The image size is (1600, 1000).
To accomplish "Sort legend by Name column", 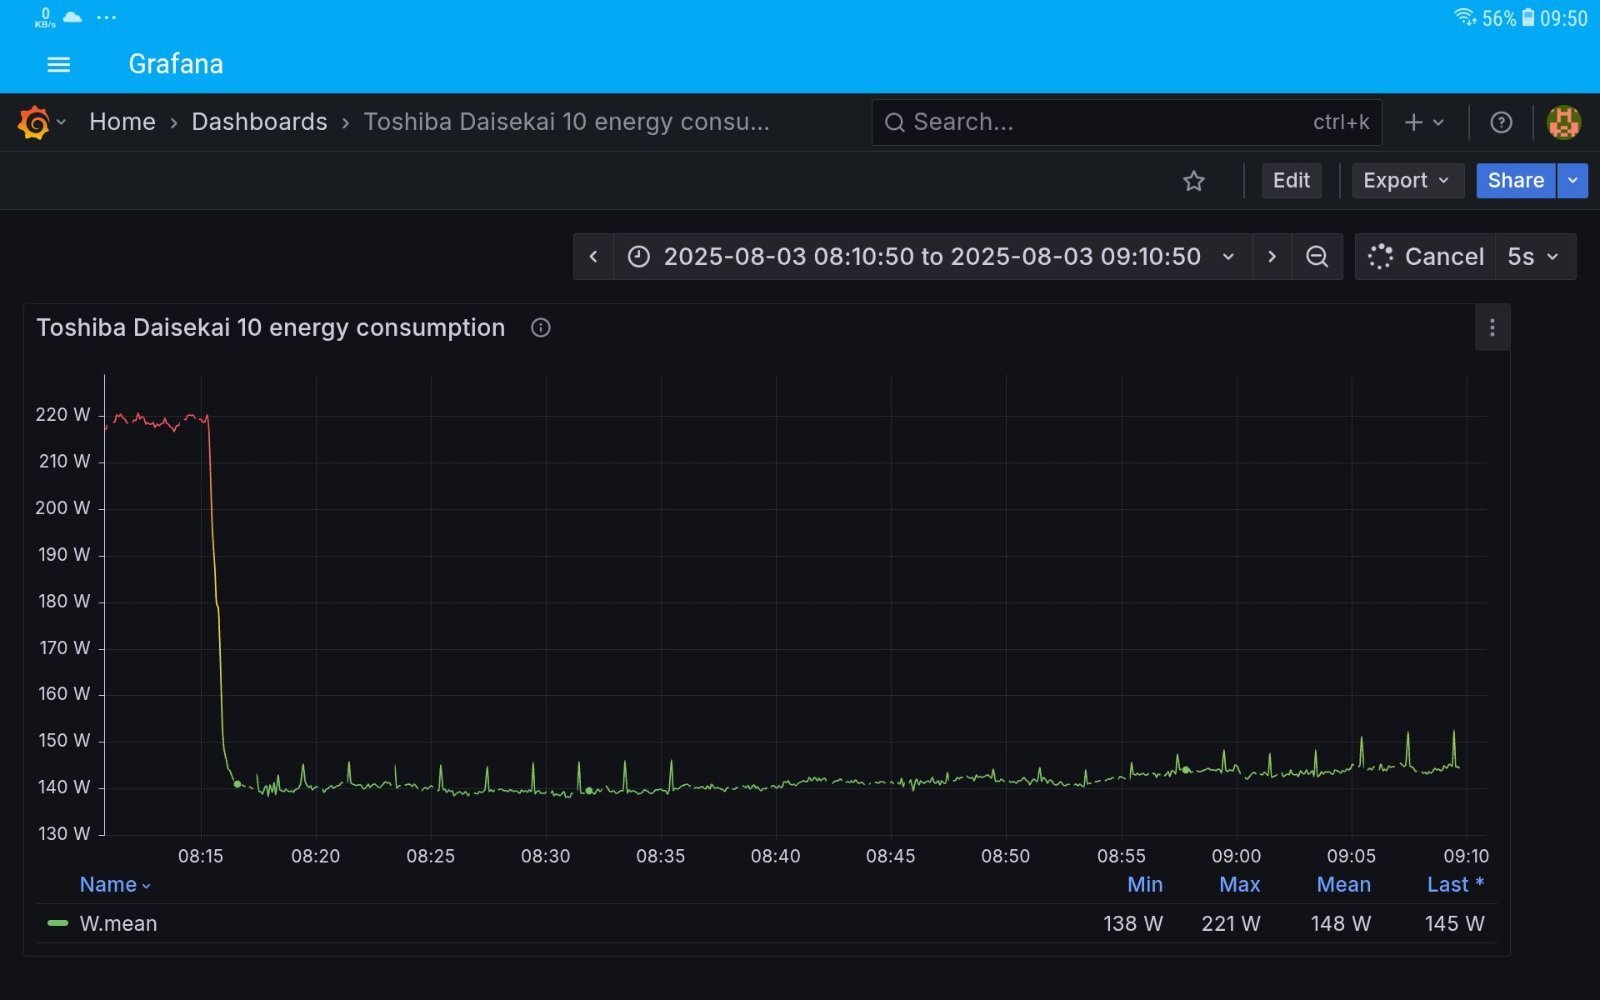I will coord(115,885).
